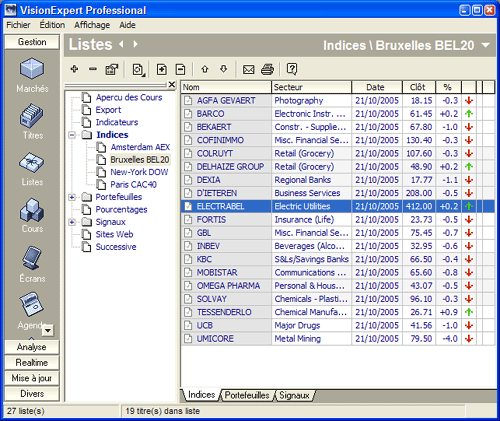Click the Gestion panel button
Screen dimensions: 500x421
pos(32,42)
